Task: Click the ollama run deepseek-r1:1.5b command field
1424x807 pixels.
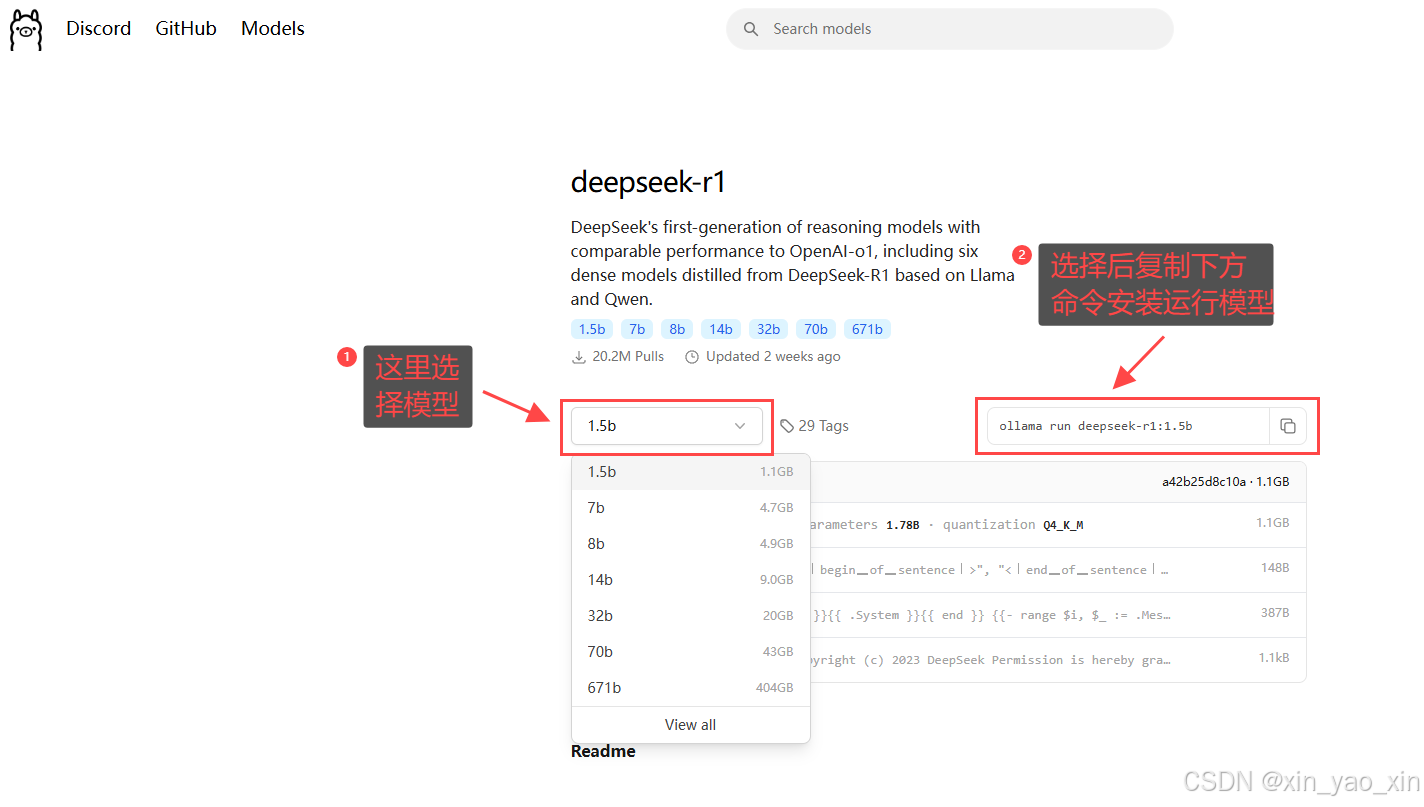Action: coord(1128,426)
